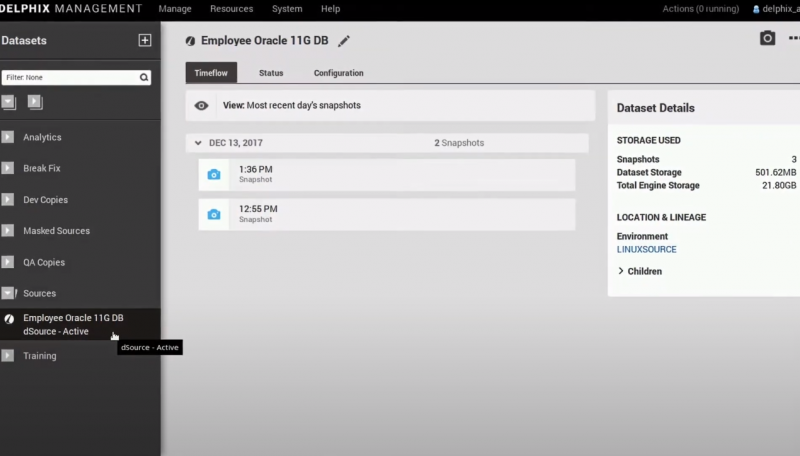Switch to the Status tab

pyautogui.click(x=271, y=73)
